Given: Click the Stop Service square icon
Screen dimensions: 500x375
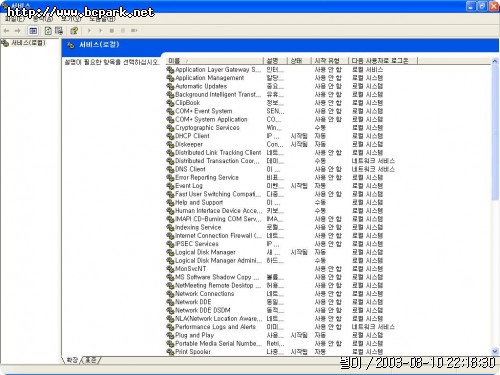Looking at the screenshot, I should click(112, 31).
